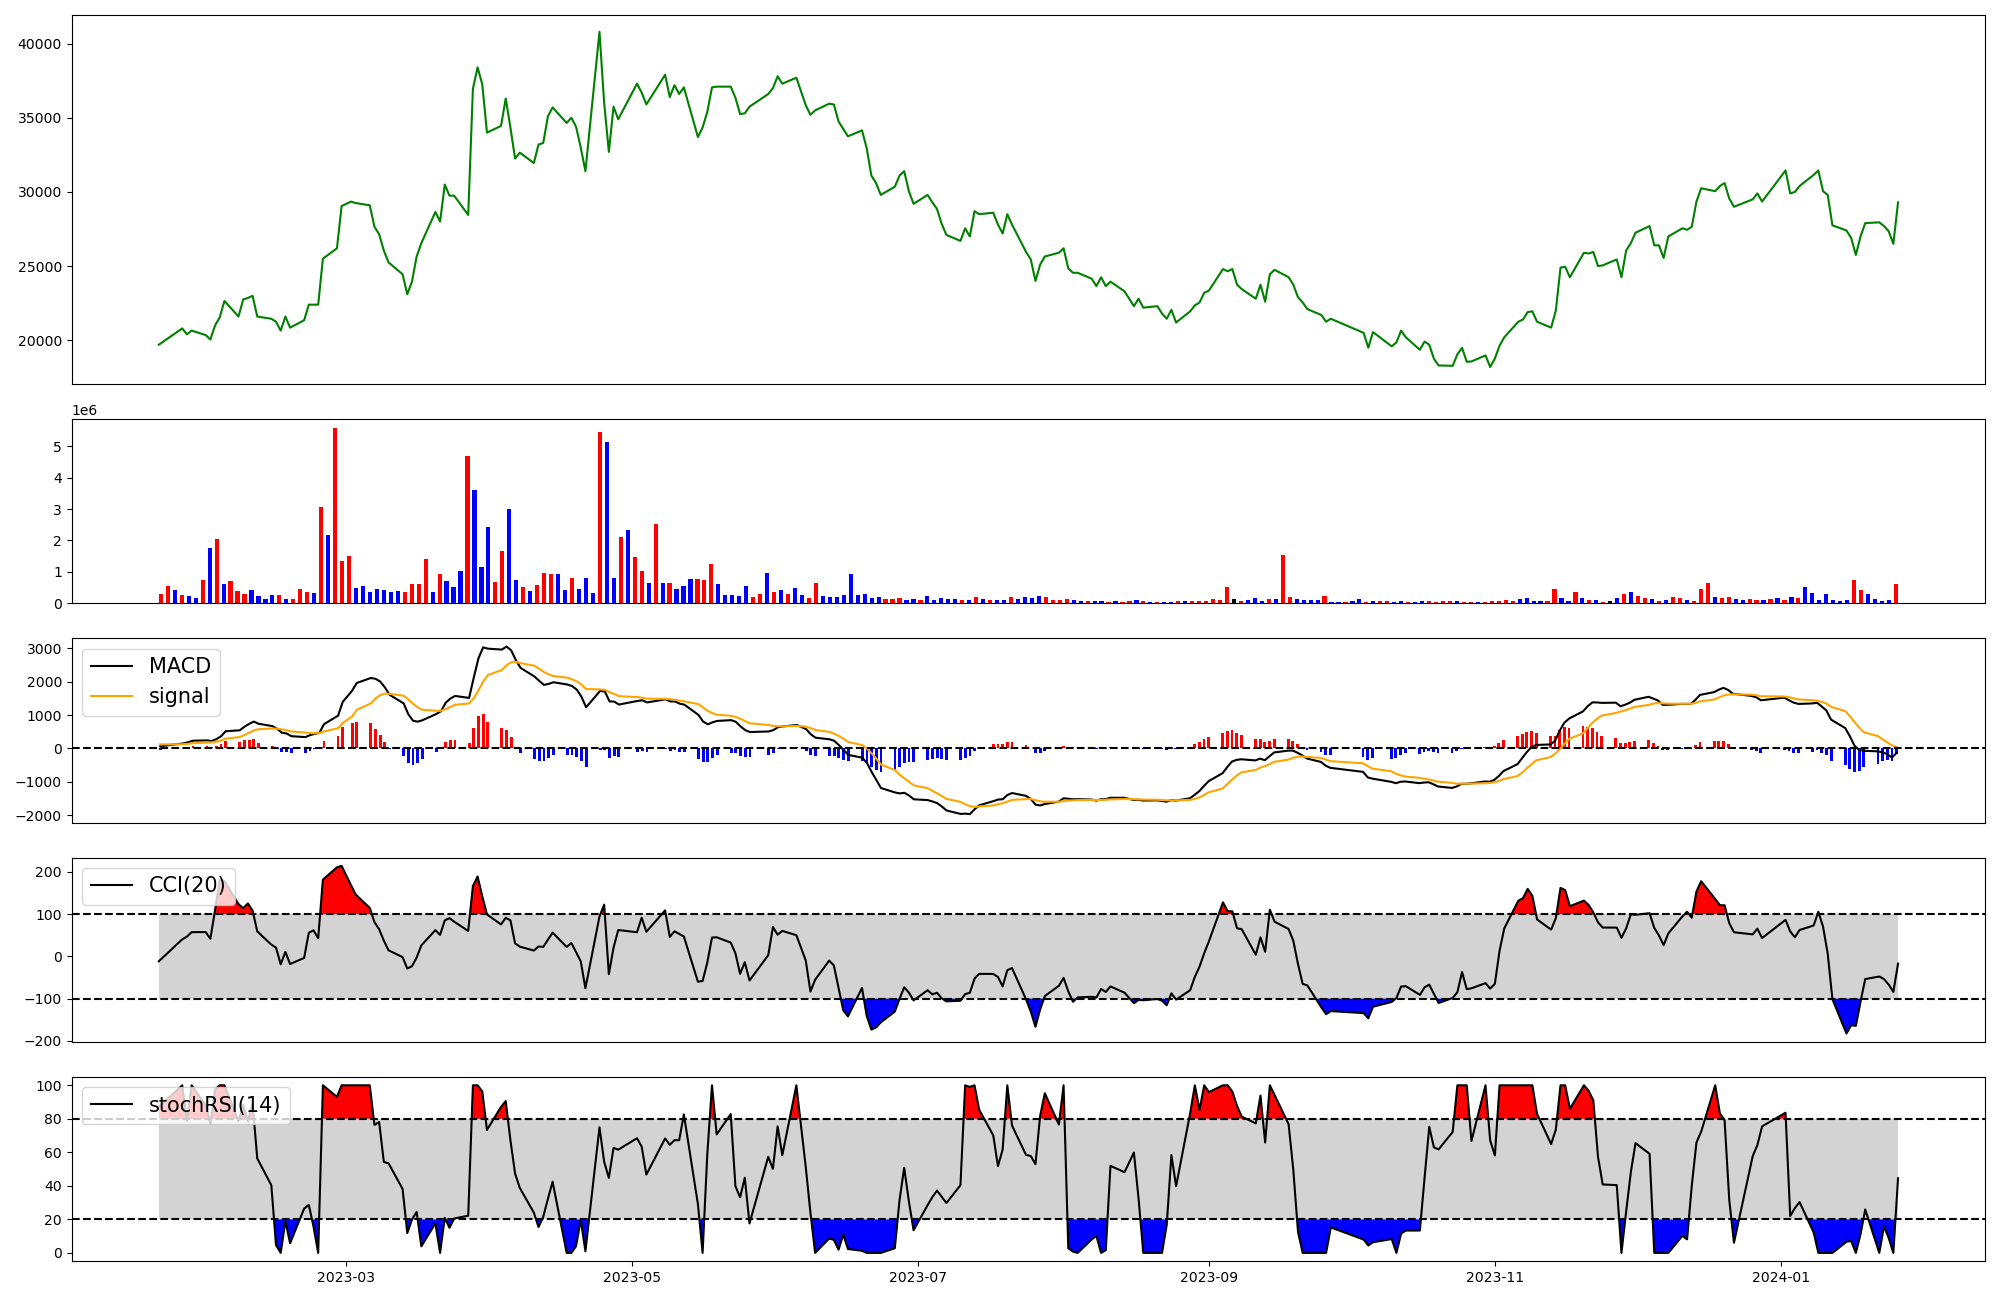The image size is (2000, 1300).
Task: Click the 20000 price axis label
Action: tap(40, 341)
